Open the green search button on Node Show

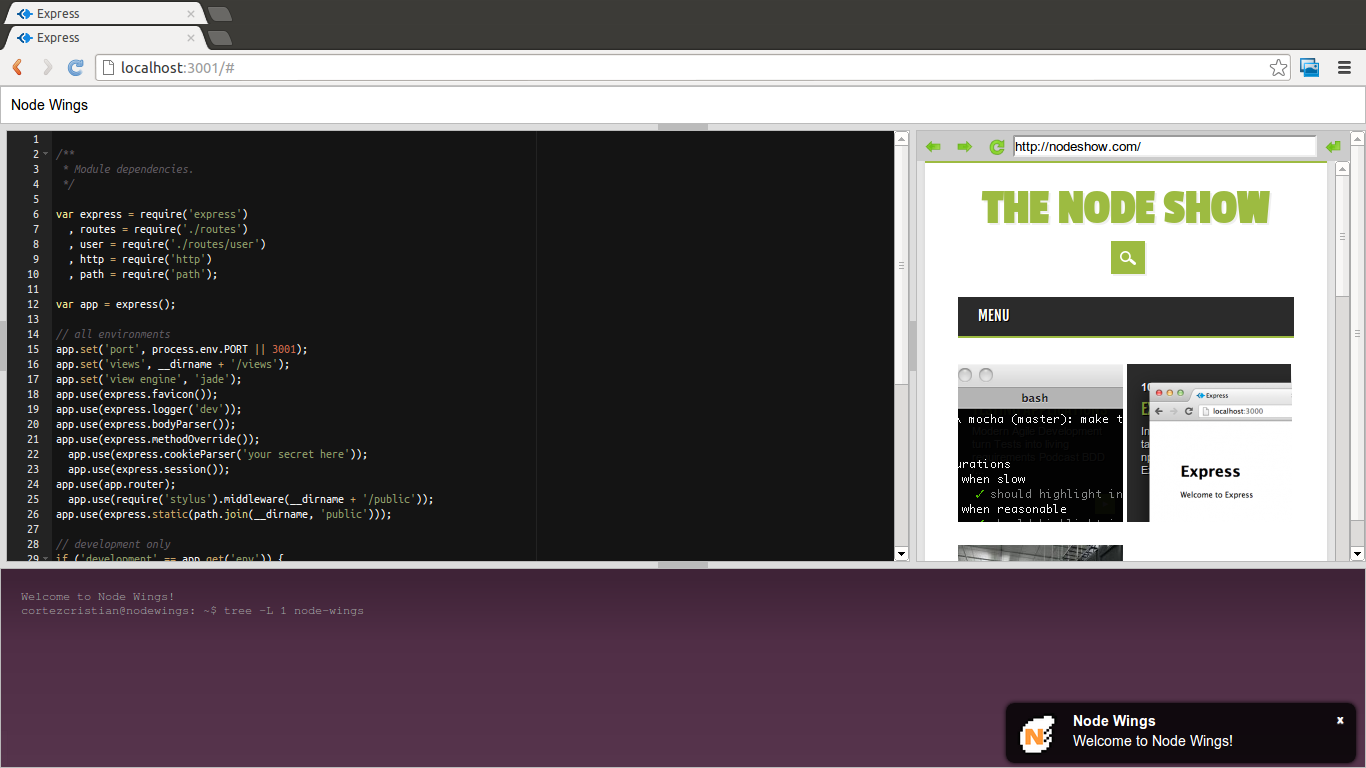(x=1127, y=258)
